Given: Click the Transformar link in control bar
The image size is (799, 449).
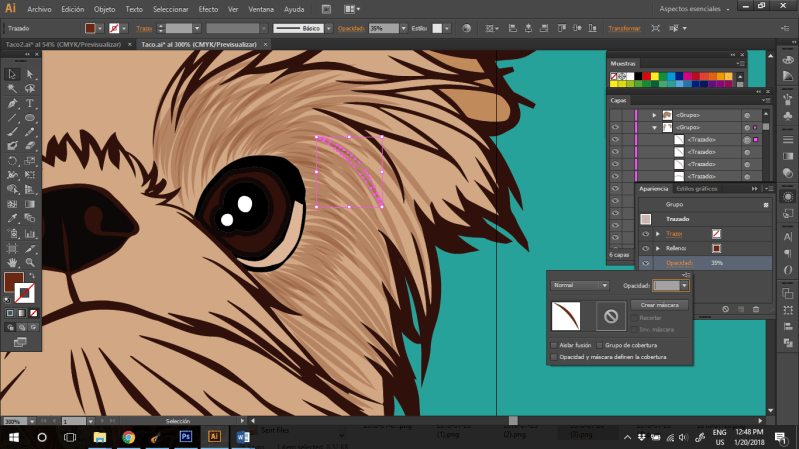Looking at the screenshot, I should point(624,29).
